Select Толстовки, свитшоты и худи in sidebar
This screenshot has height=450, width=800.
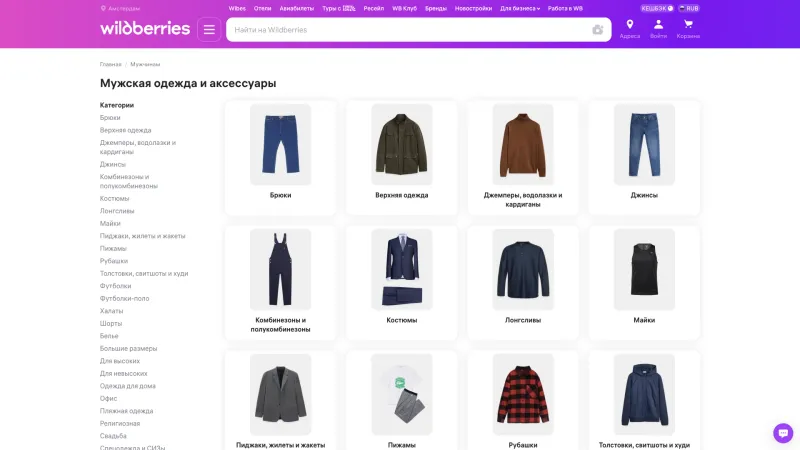tap(144, 273)
